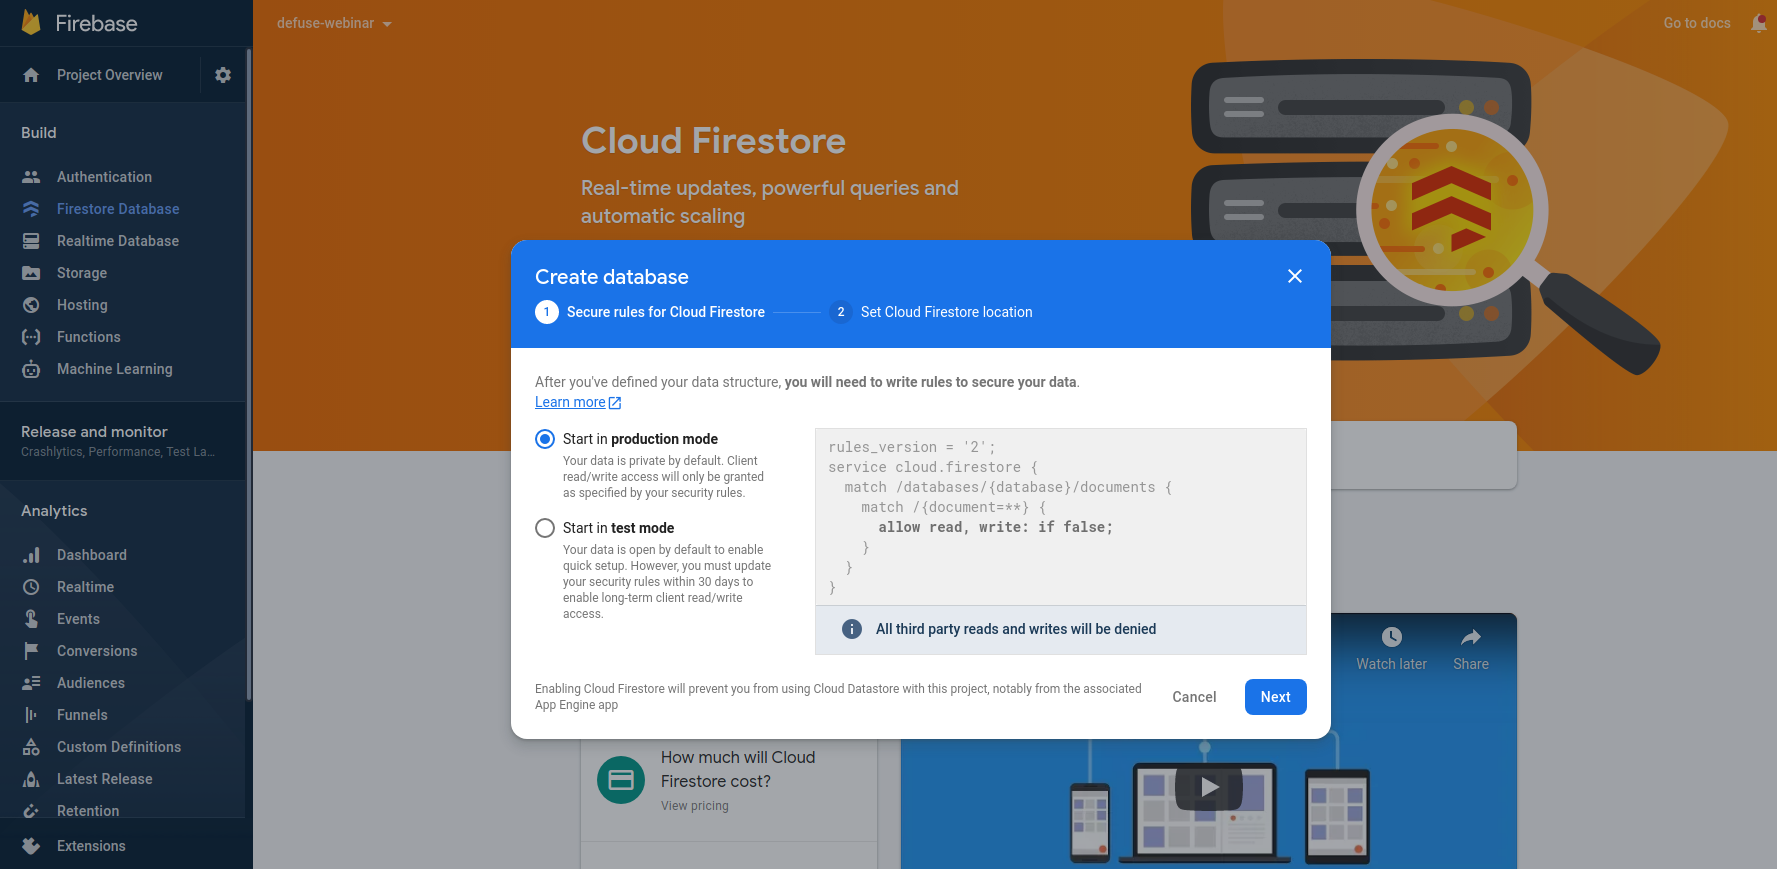Viewport: 1777px width, 869px height.
Task: Click the Watch later clock icon
Action: 1391,637
